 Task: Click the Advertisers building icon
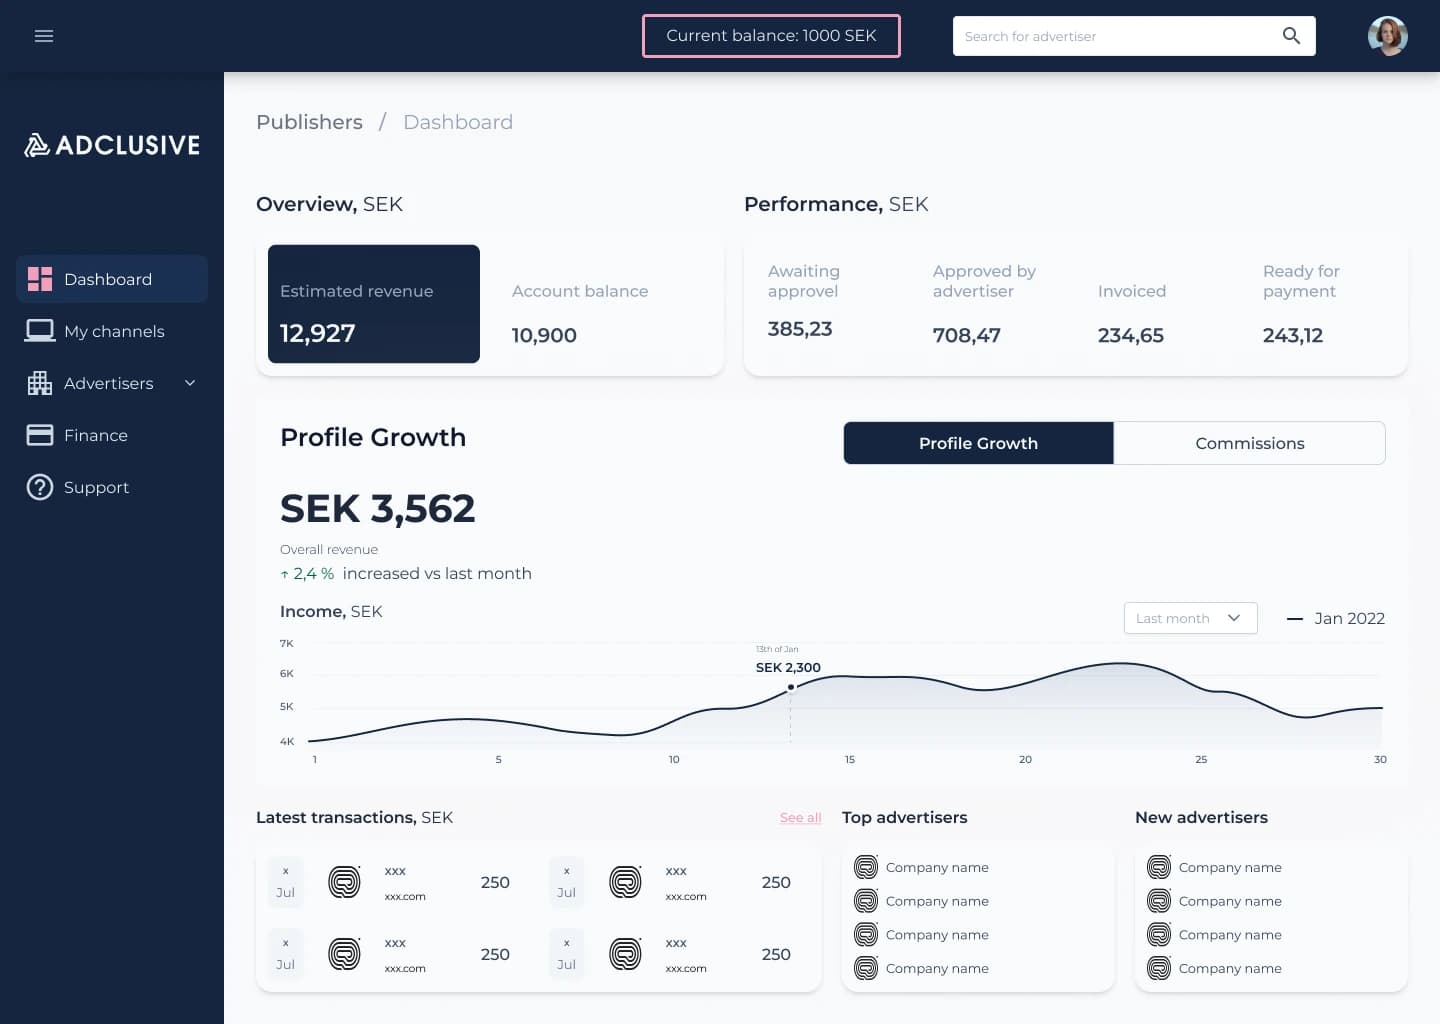pos(40,383)
